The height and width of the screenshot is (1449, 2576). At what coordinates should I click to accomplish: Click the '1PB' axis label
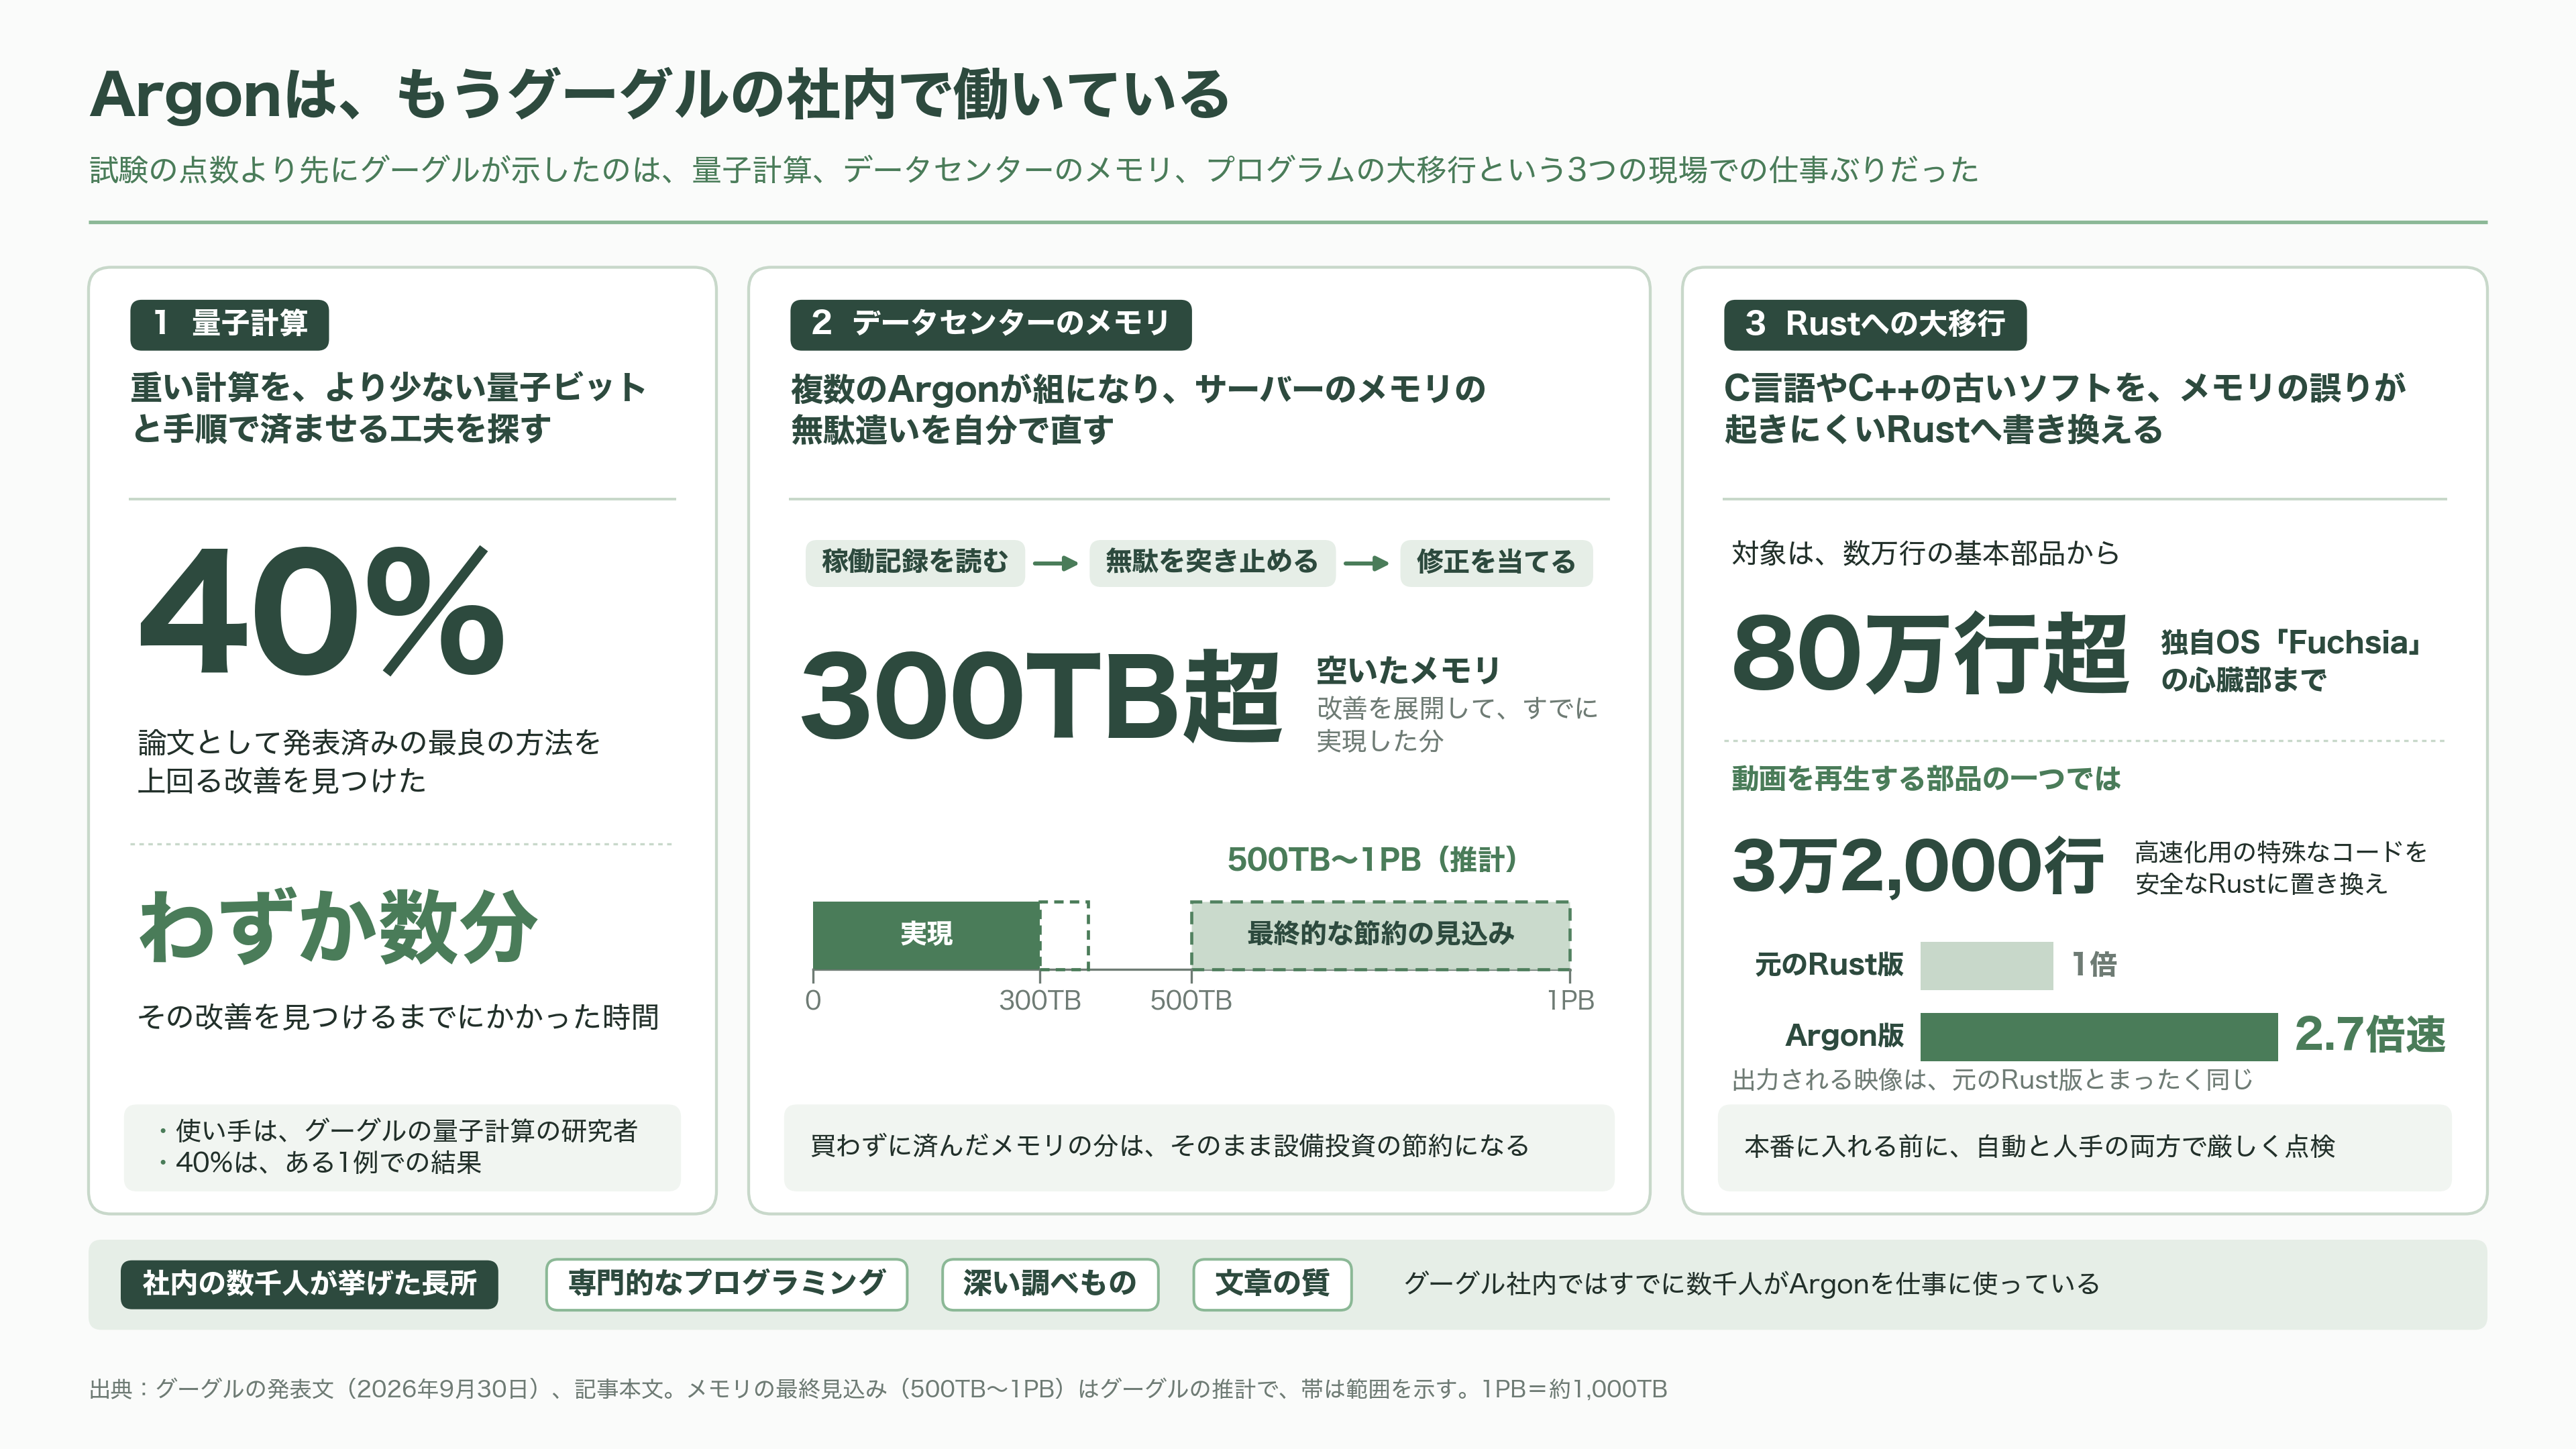click(1570, 1001)
